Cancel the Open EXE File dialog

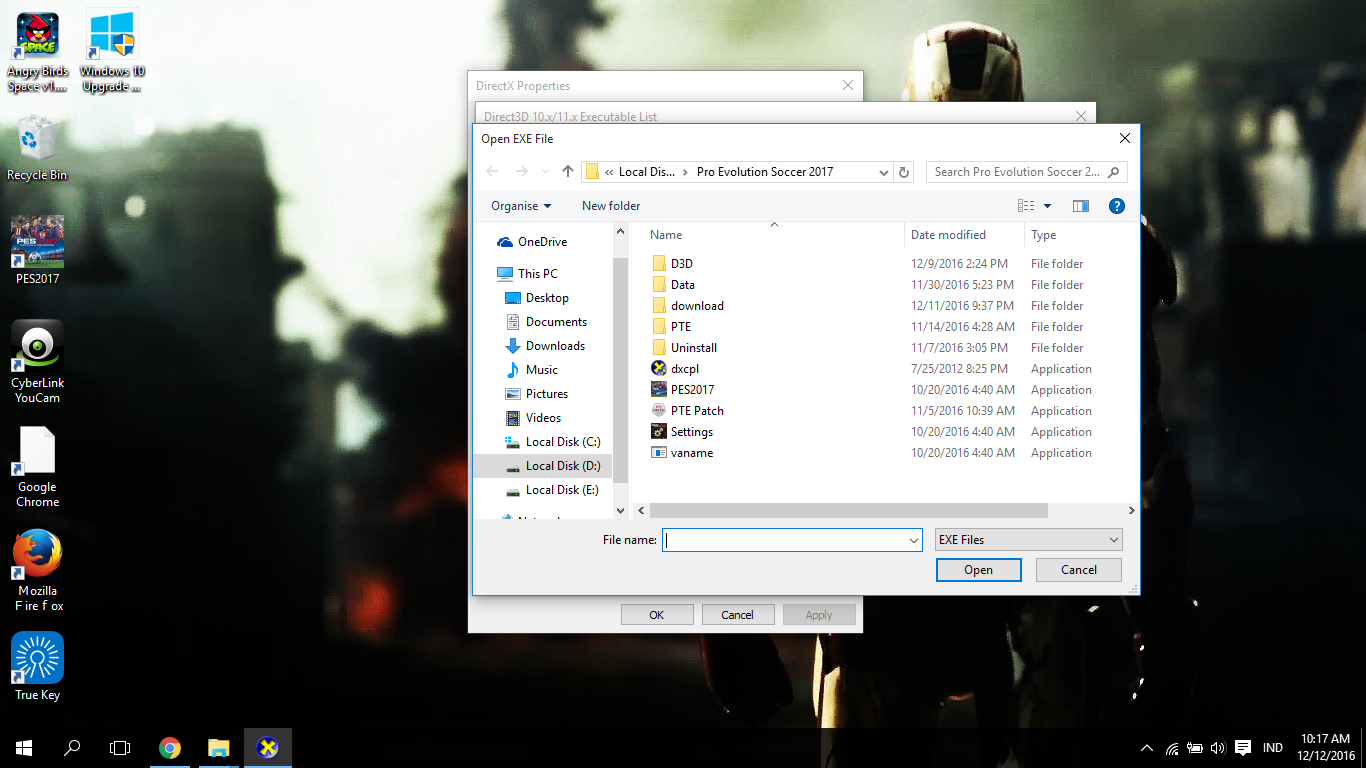pyautogui.click(x=1078, y=570)
